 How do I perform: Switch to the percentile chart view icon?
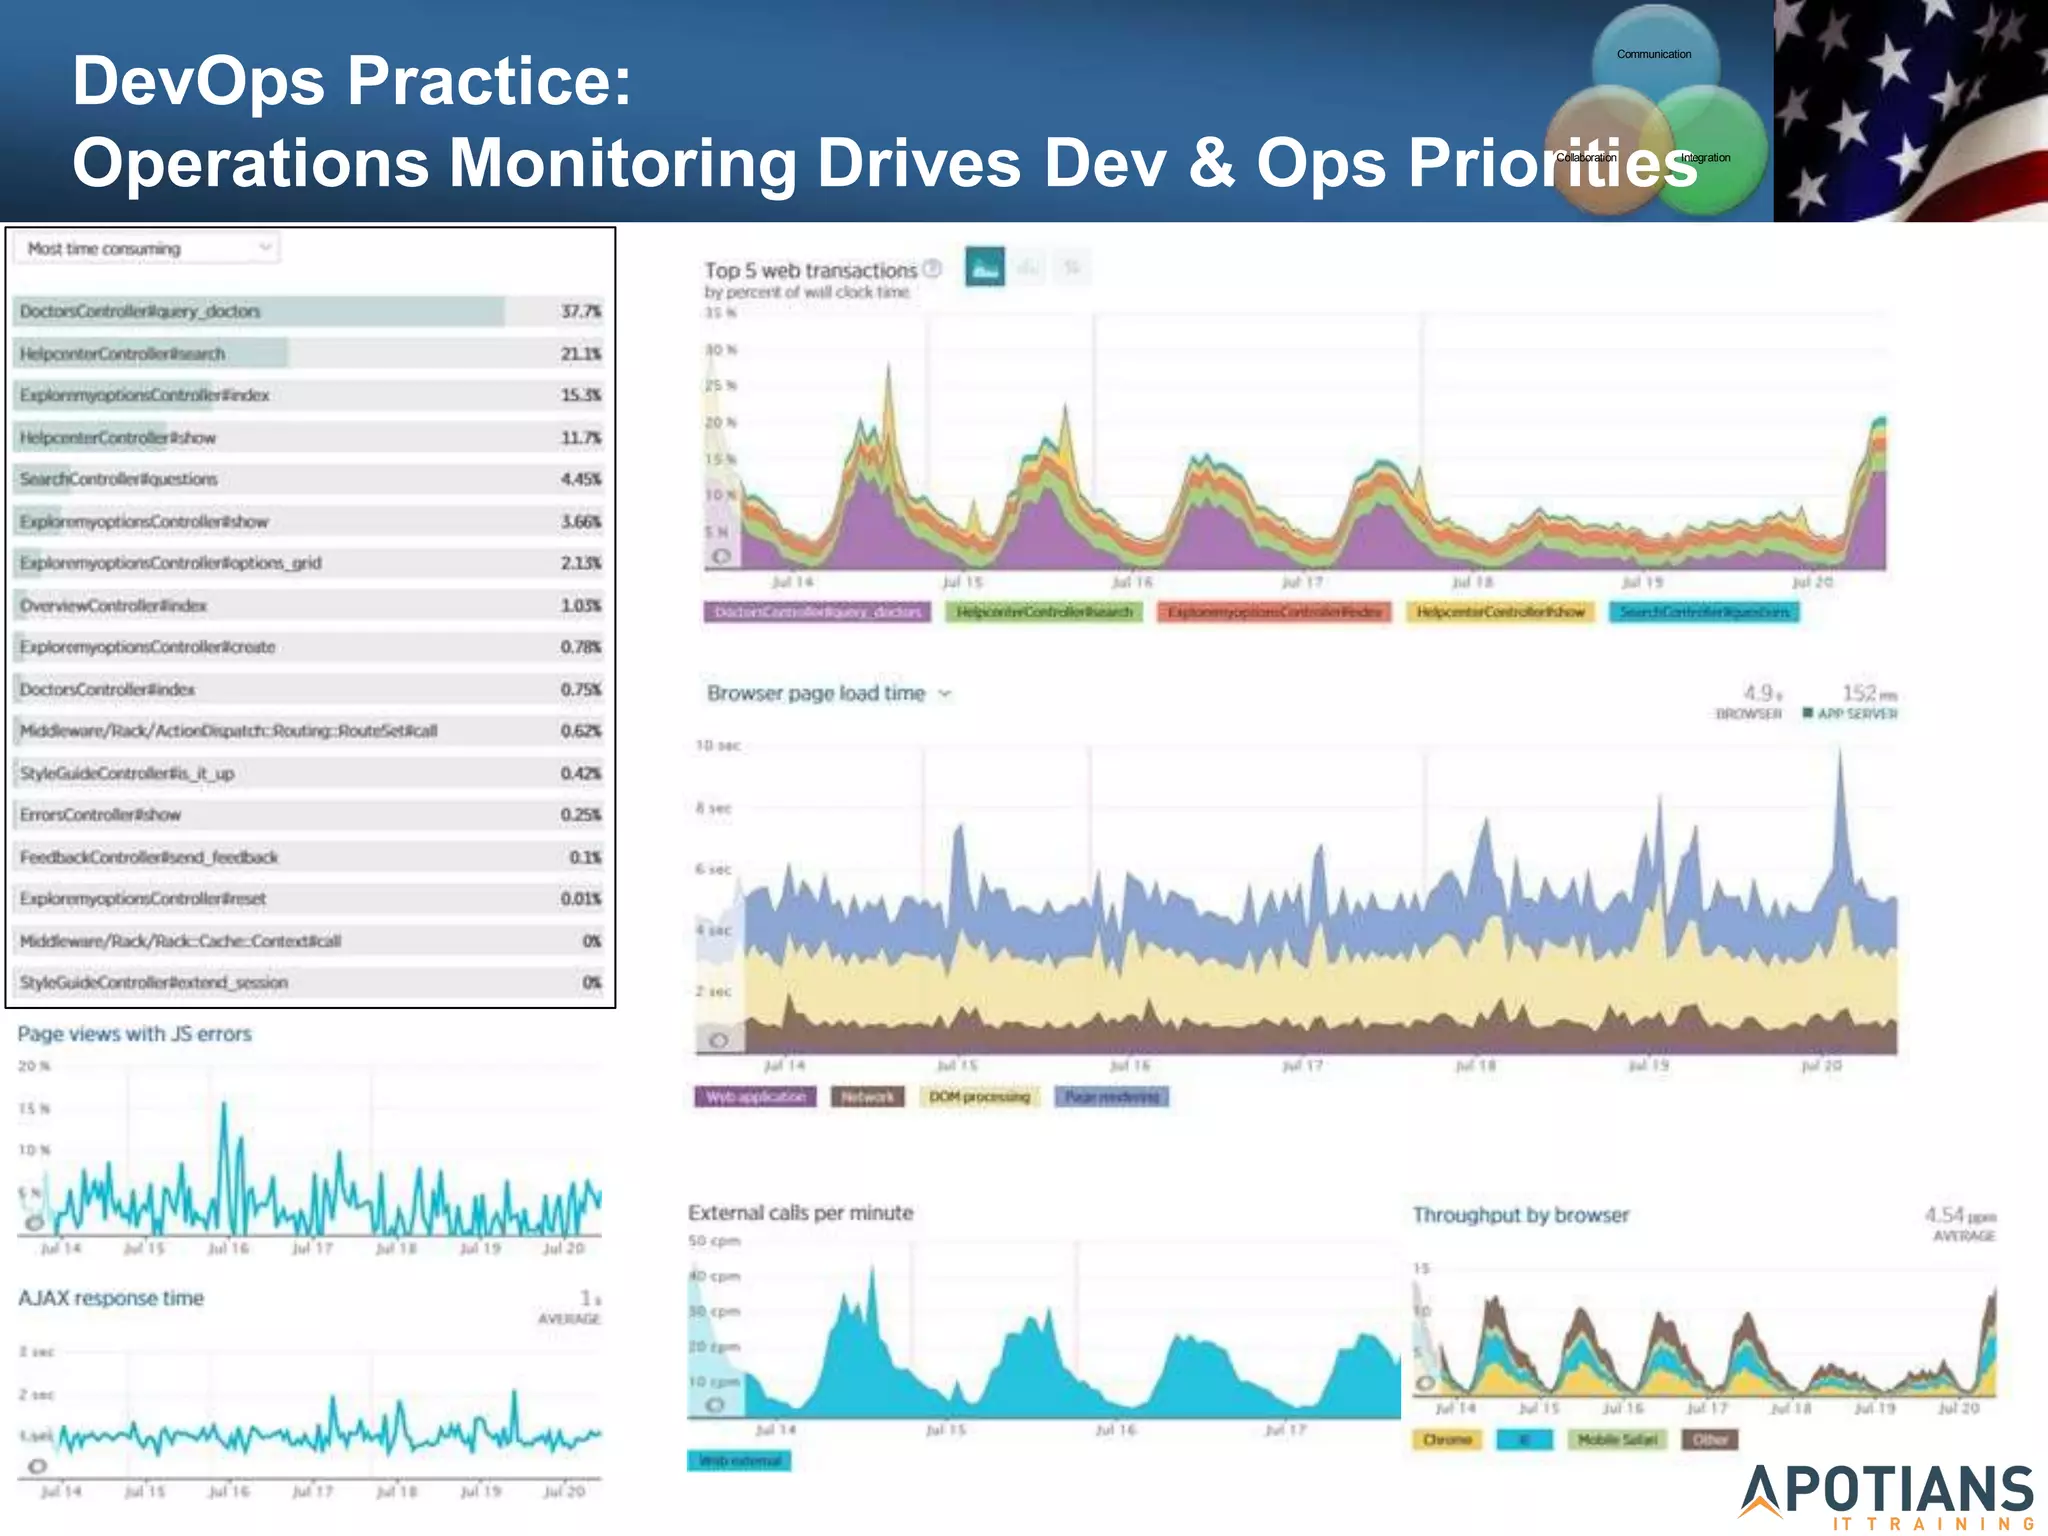(x=1072, y=267)
